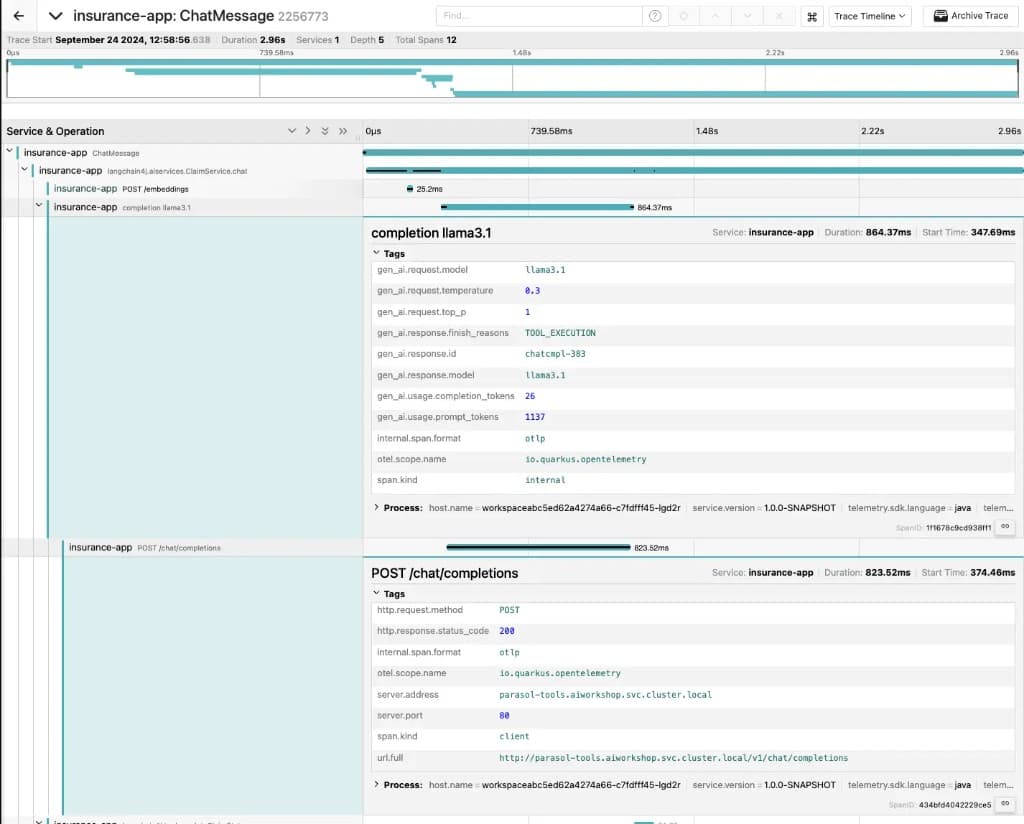Click the Find input field
This screenshot has width=1024, height=824.
point(538,16)
